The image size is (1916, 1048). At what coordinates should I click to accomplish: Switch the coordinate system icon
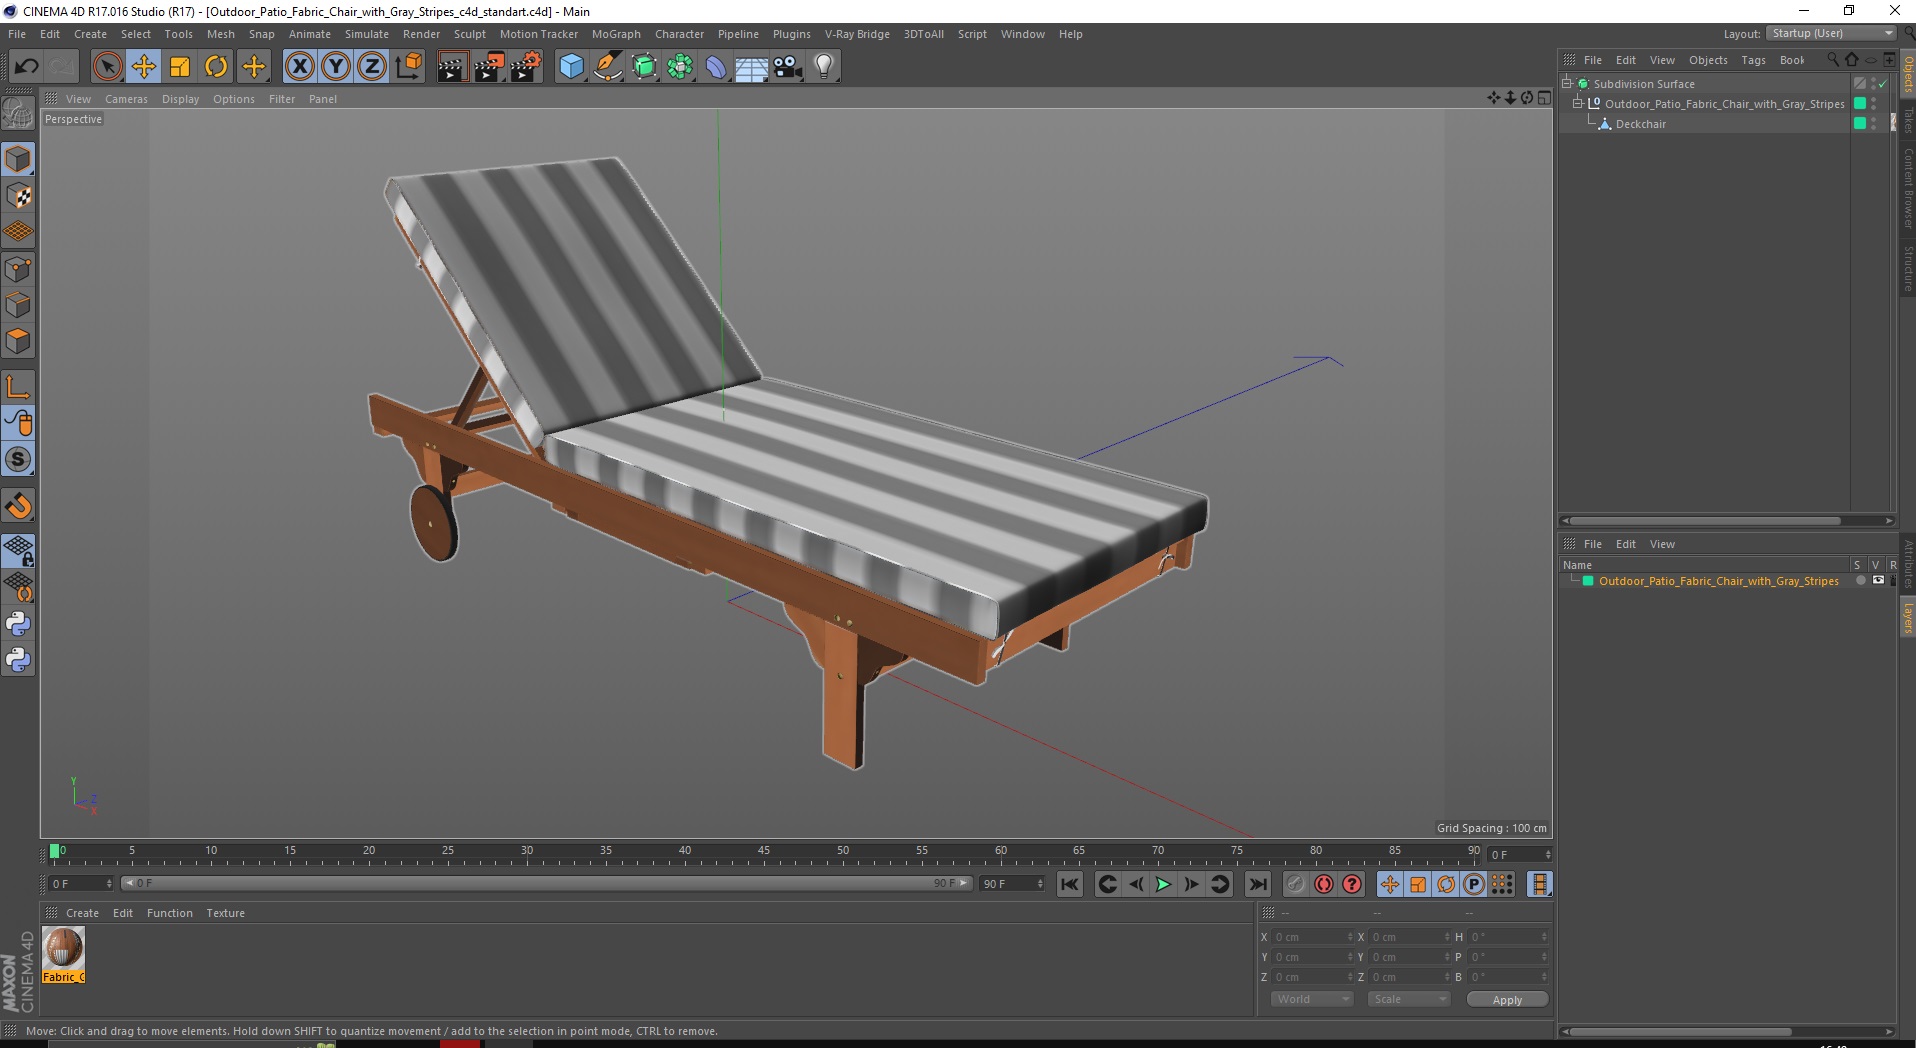[409, 67]
